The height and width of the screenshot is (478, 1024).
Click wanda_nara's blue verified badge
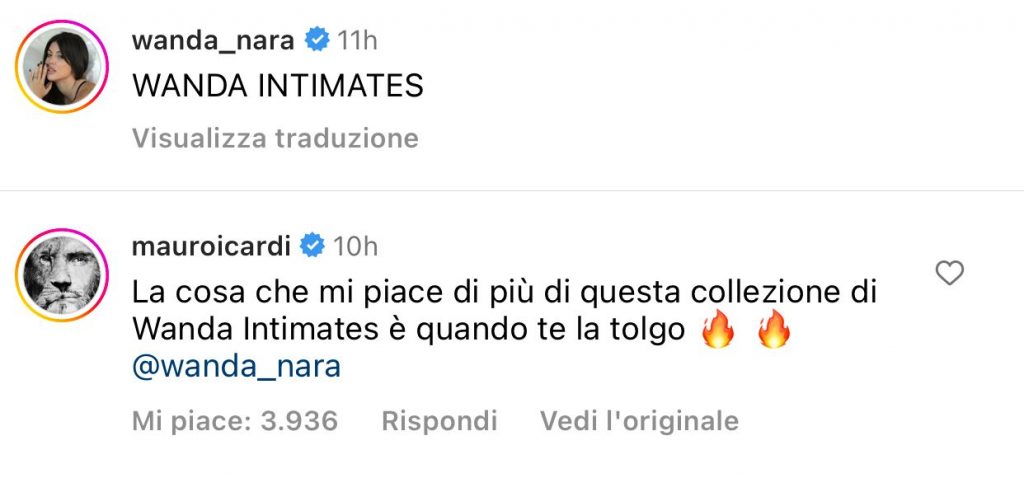point(318,40)
